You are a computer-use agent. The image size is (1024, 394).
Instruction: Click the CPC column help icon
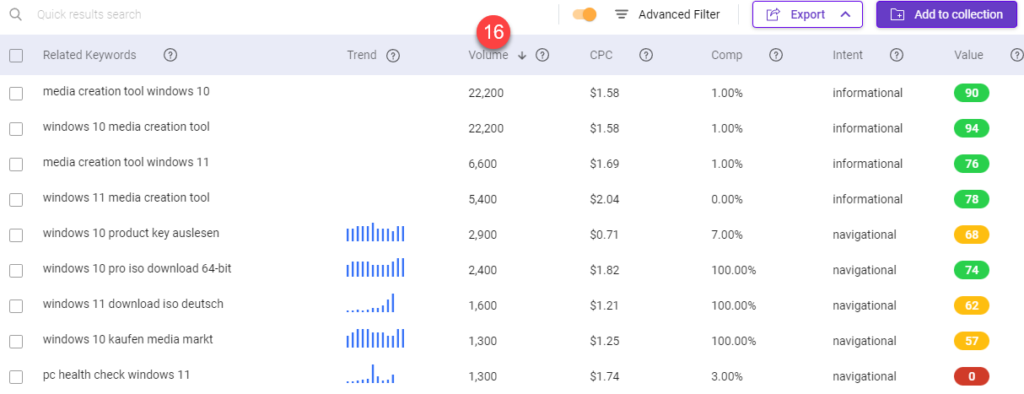pos(647,56)
